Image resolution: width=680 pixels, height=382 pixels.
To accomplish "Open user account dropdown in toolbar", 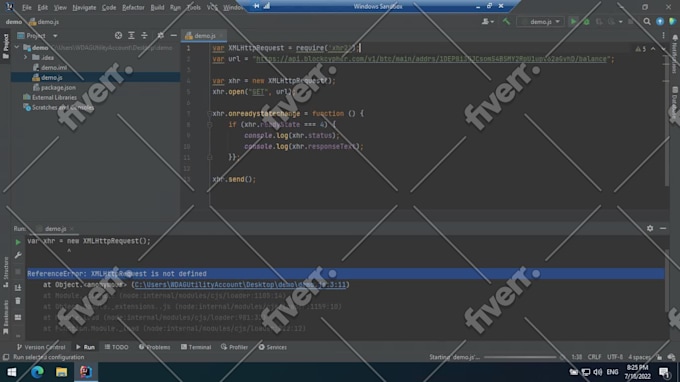I will tap(488, 22).
